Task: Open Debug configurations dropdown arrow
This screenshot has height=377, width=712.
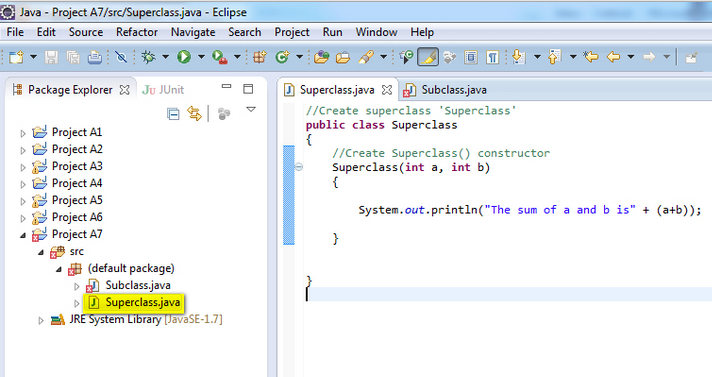Action: click(165, 57)
